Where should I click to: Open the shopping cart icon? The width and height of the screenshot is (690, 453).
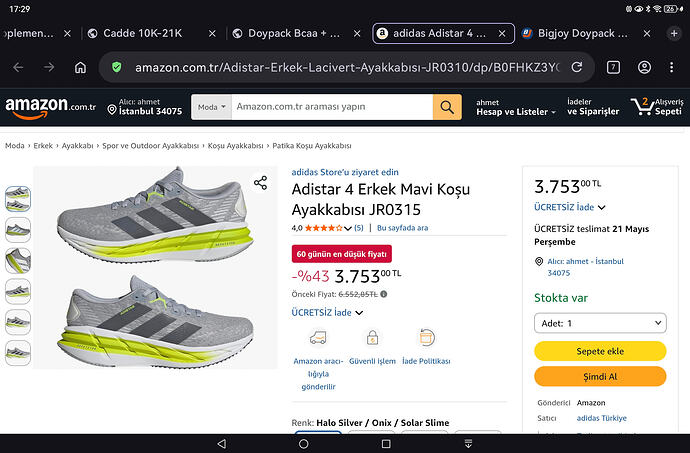click(642, 107)
